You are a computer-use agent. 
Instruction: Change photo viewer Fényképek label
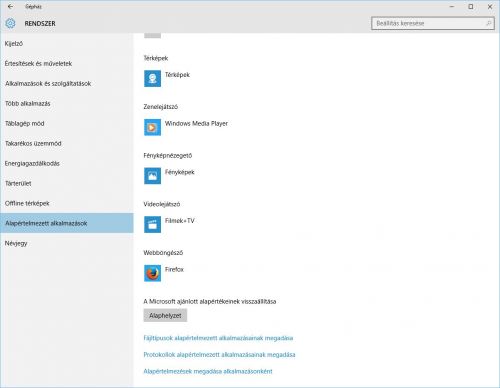[x=180, y=172]
